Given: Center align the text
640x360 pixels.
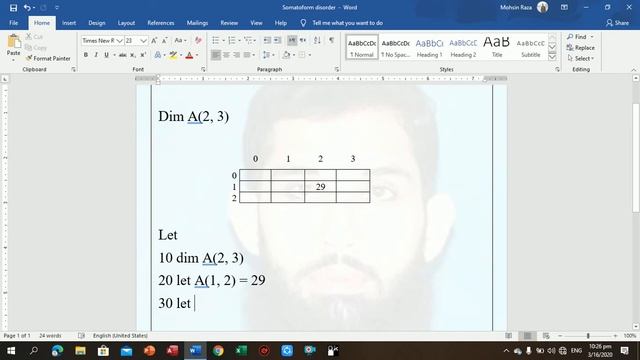Looking at the screenshot, I should (227, 55).
